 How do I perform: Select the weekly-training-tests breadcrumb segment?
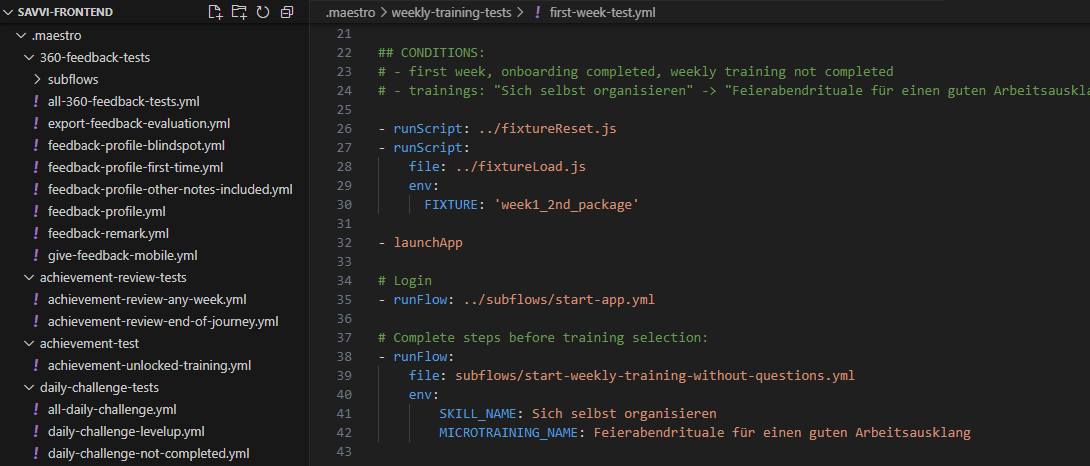[x=450, y=13]
